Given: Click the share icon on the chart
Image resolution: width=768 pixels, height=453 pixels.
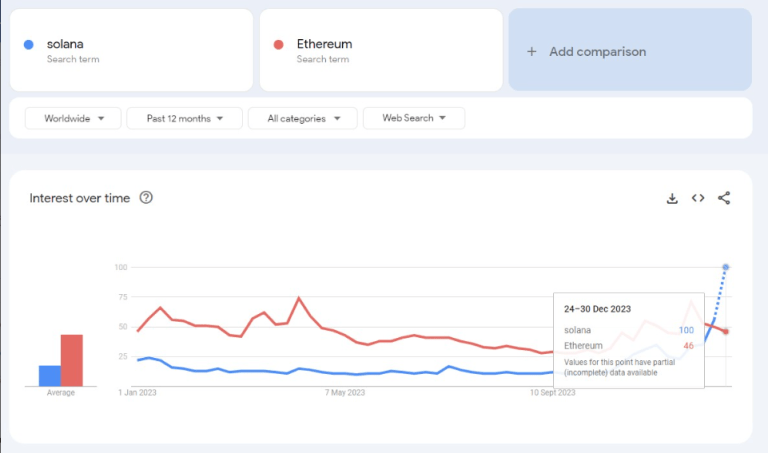Looking at the screenshot, I should 724,198.
